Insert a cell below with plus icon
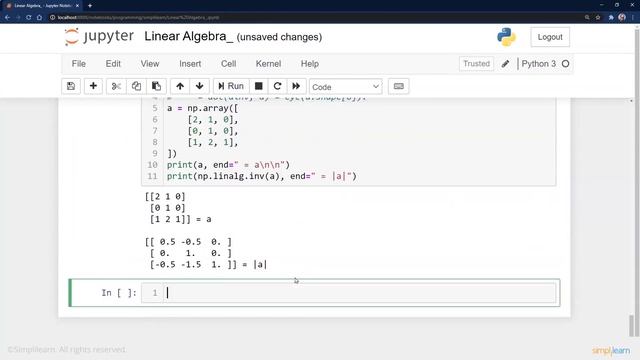This screenshot has width=640, height=360. [93, 86]
